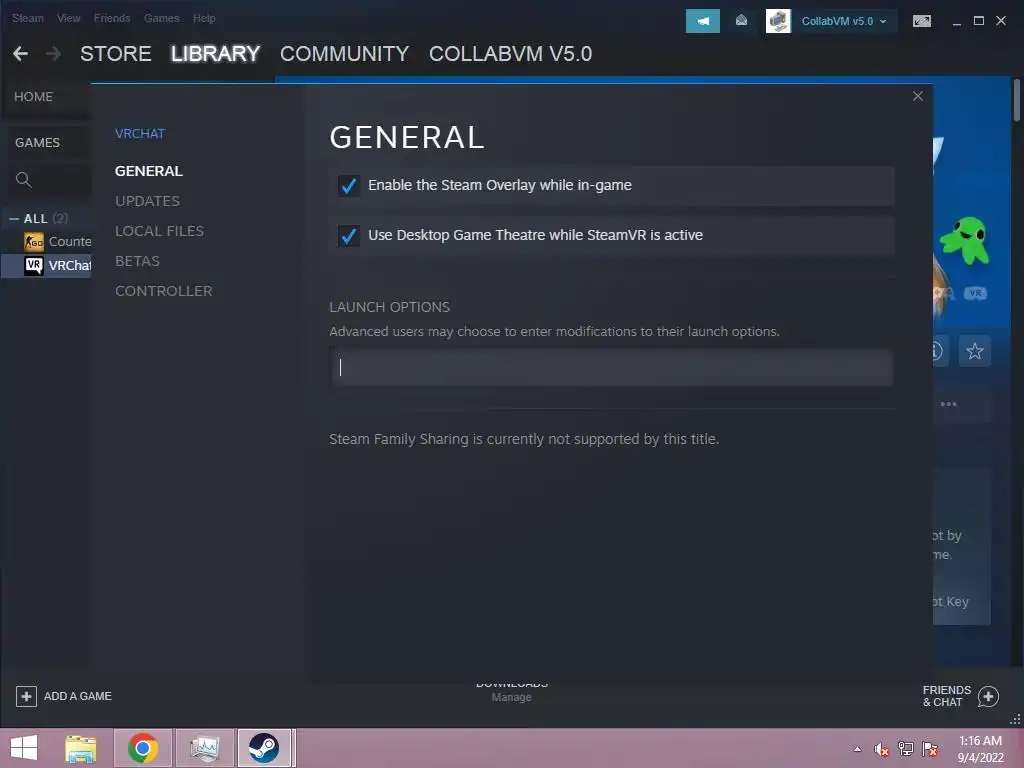Close the VRChat properties dialog
This screenshot has width=1024, height=768.
[x=918, y=96]
